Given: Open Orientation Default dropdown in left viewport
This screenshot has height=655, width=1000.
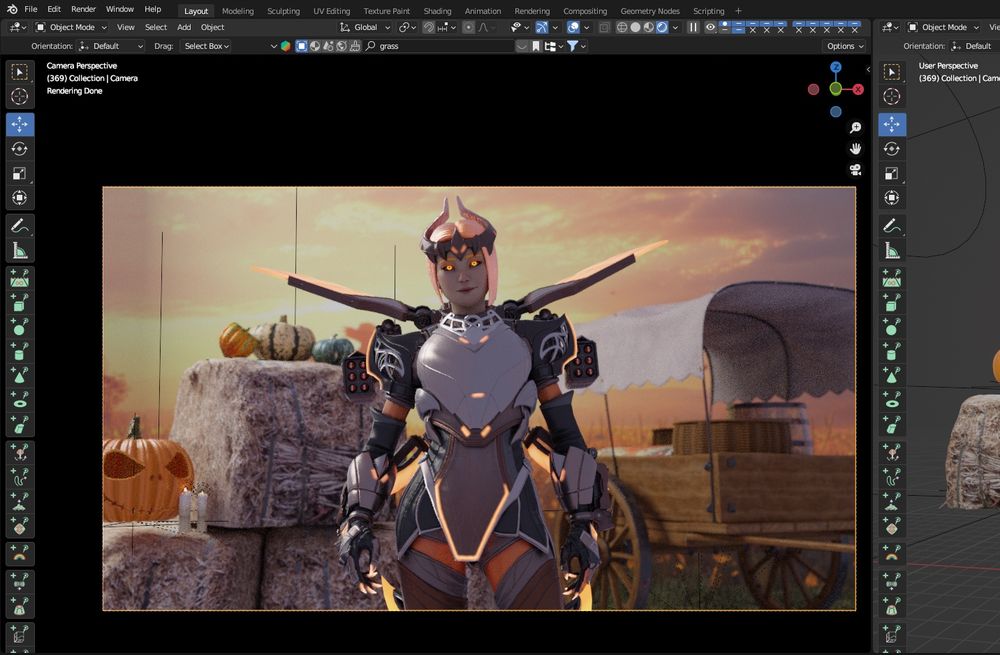Looking at the screenshot, I should pos(111,46).
